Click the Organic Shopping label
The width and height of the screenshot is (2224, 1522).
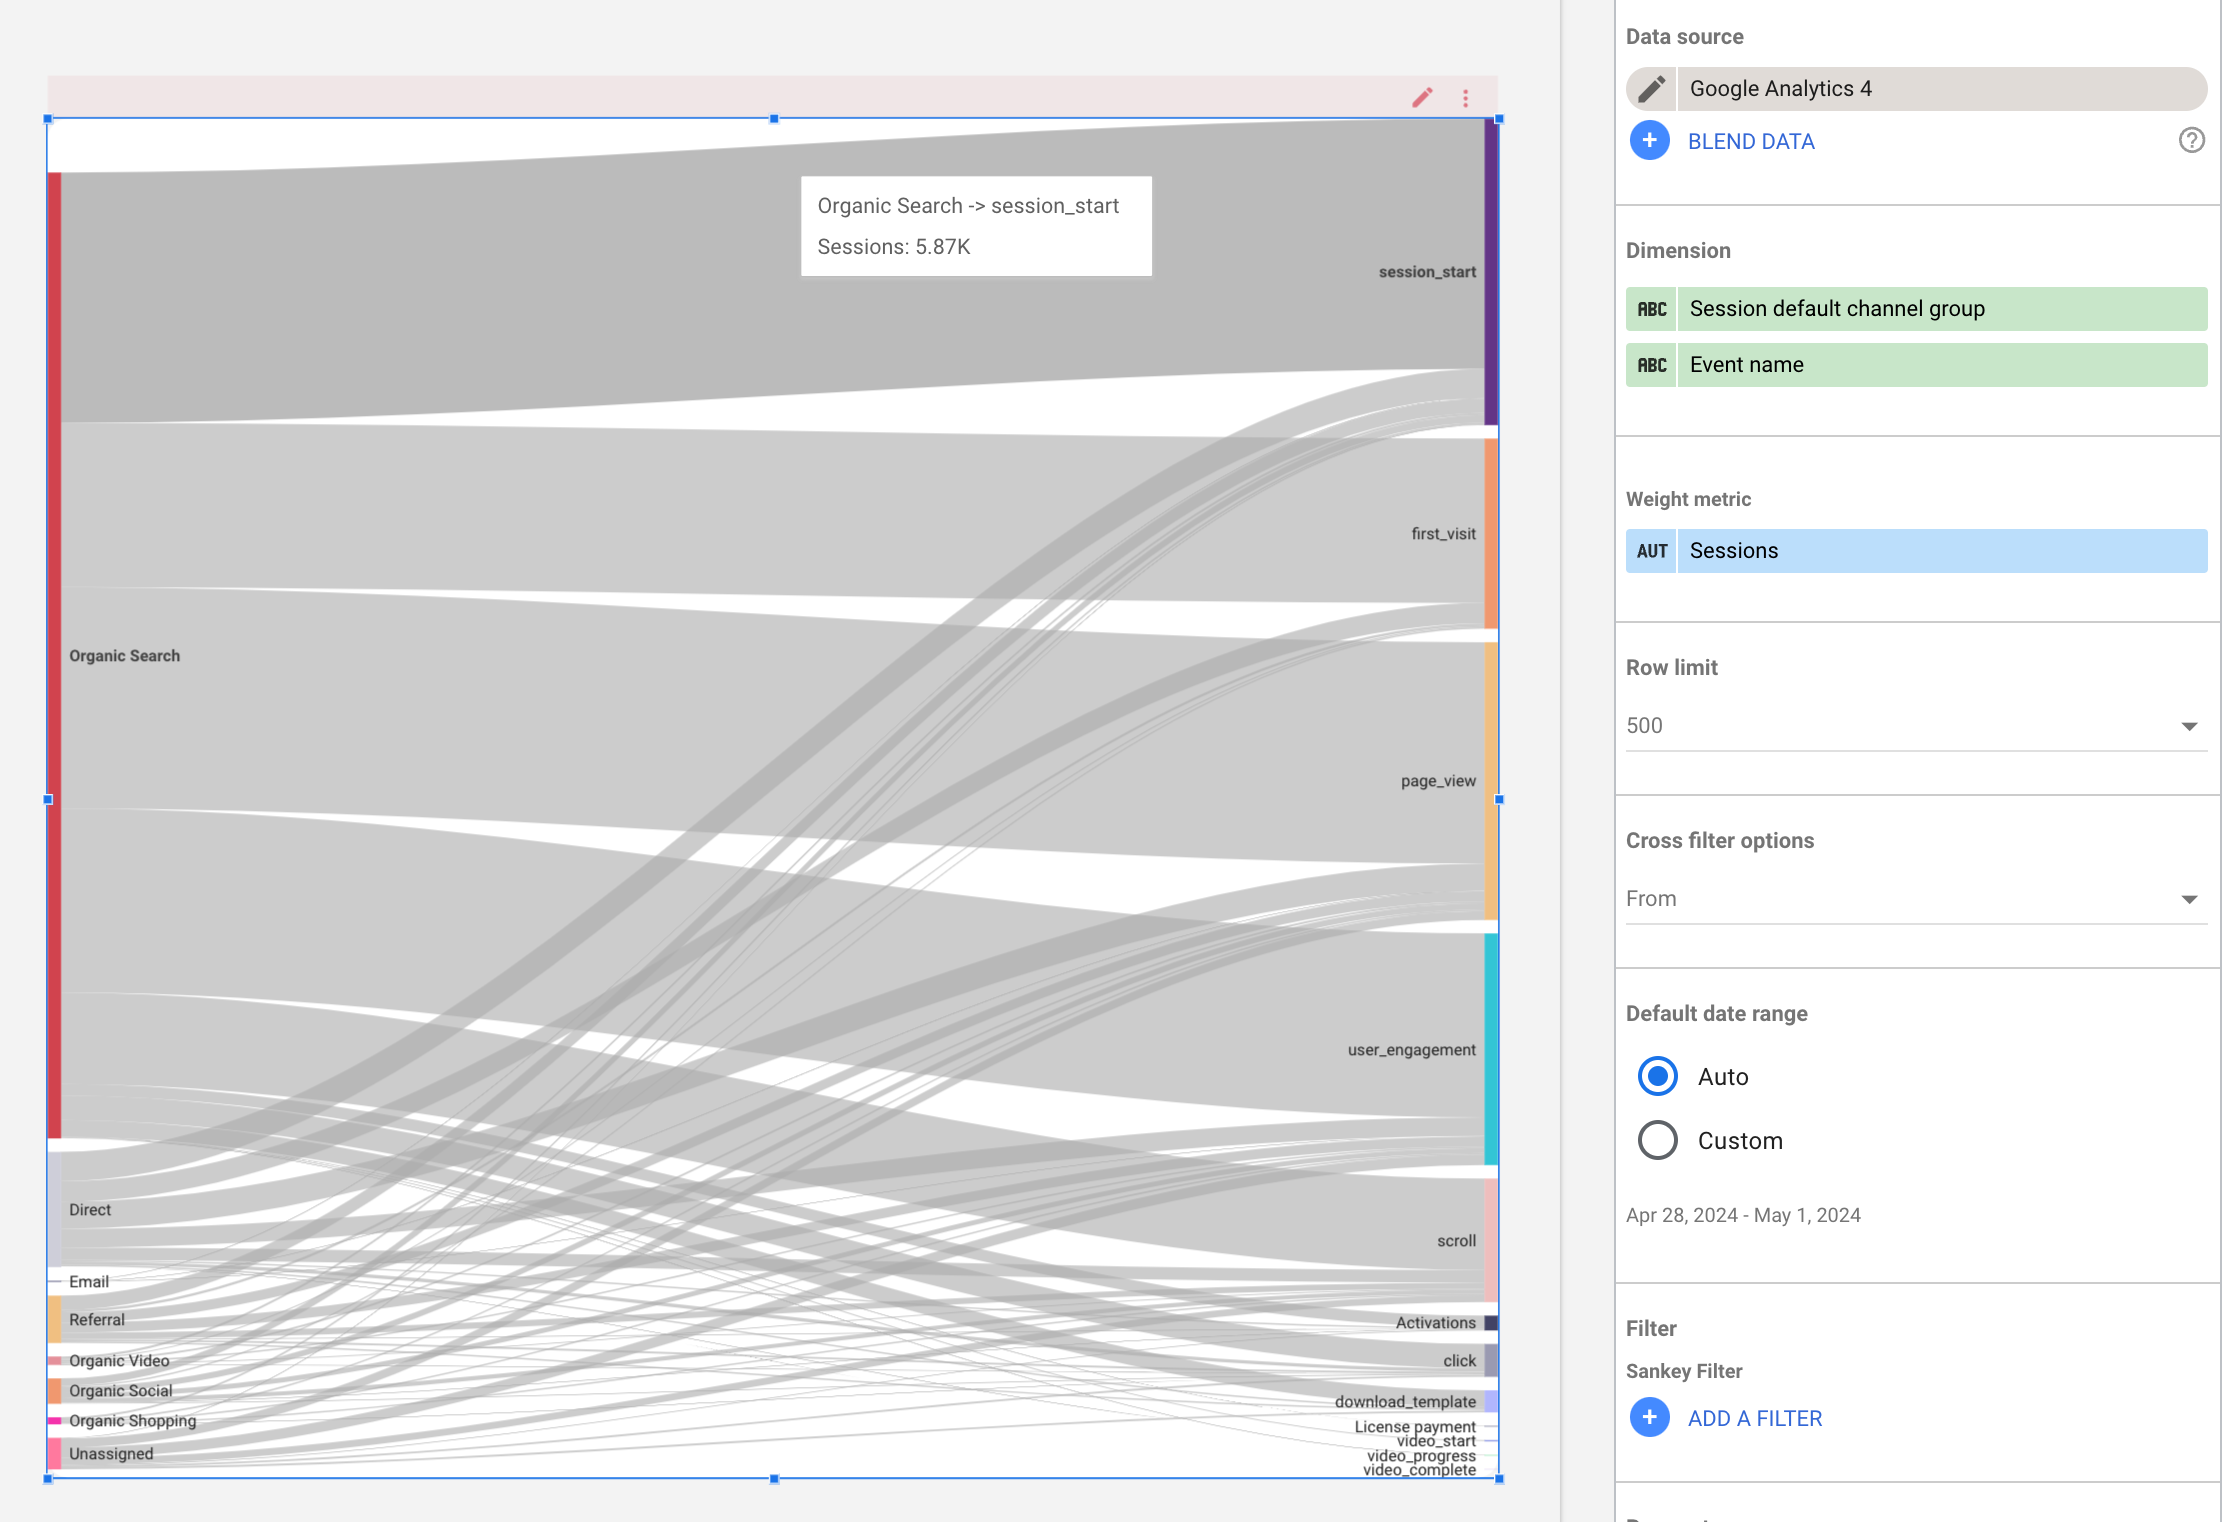(133, 1421)
